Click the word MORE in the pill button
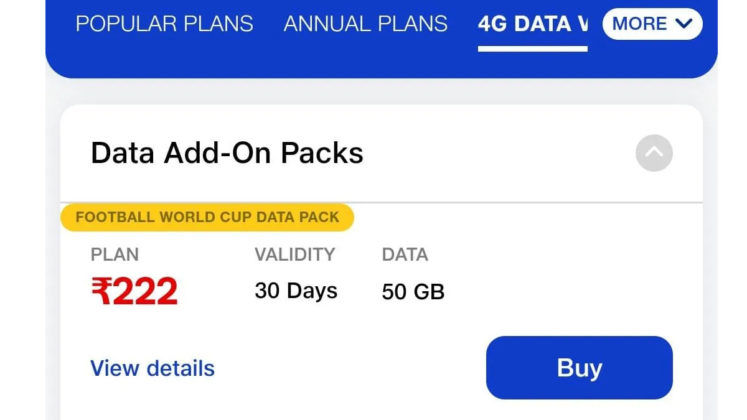This screenshot has width=747, height=420. point(639,24)
